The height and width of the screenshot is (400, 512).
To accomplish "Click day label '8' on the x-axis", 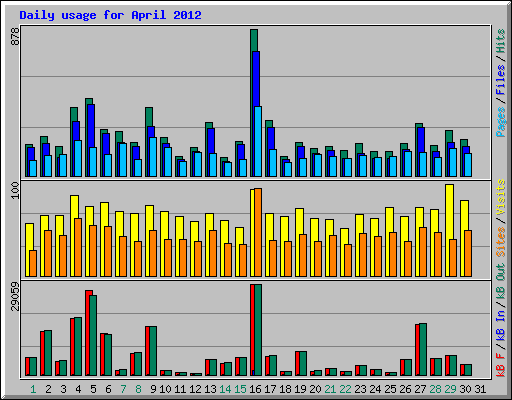I will click(138, 389).
